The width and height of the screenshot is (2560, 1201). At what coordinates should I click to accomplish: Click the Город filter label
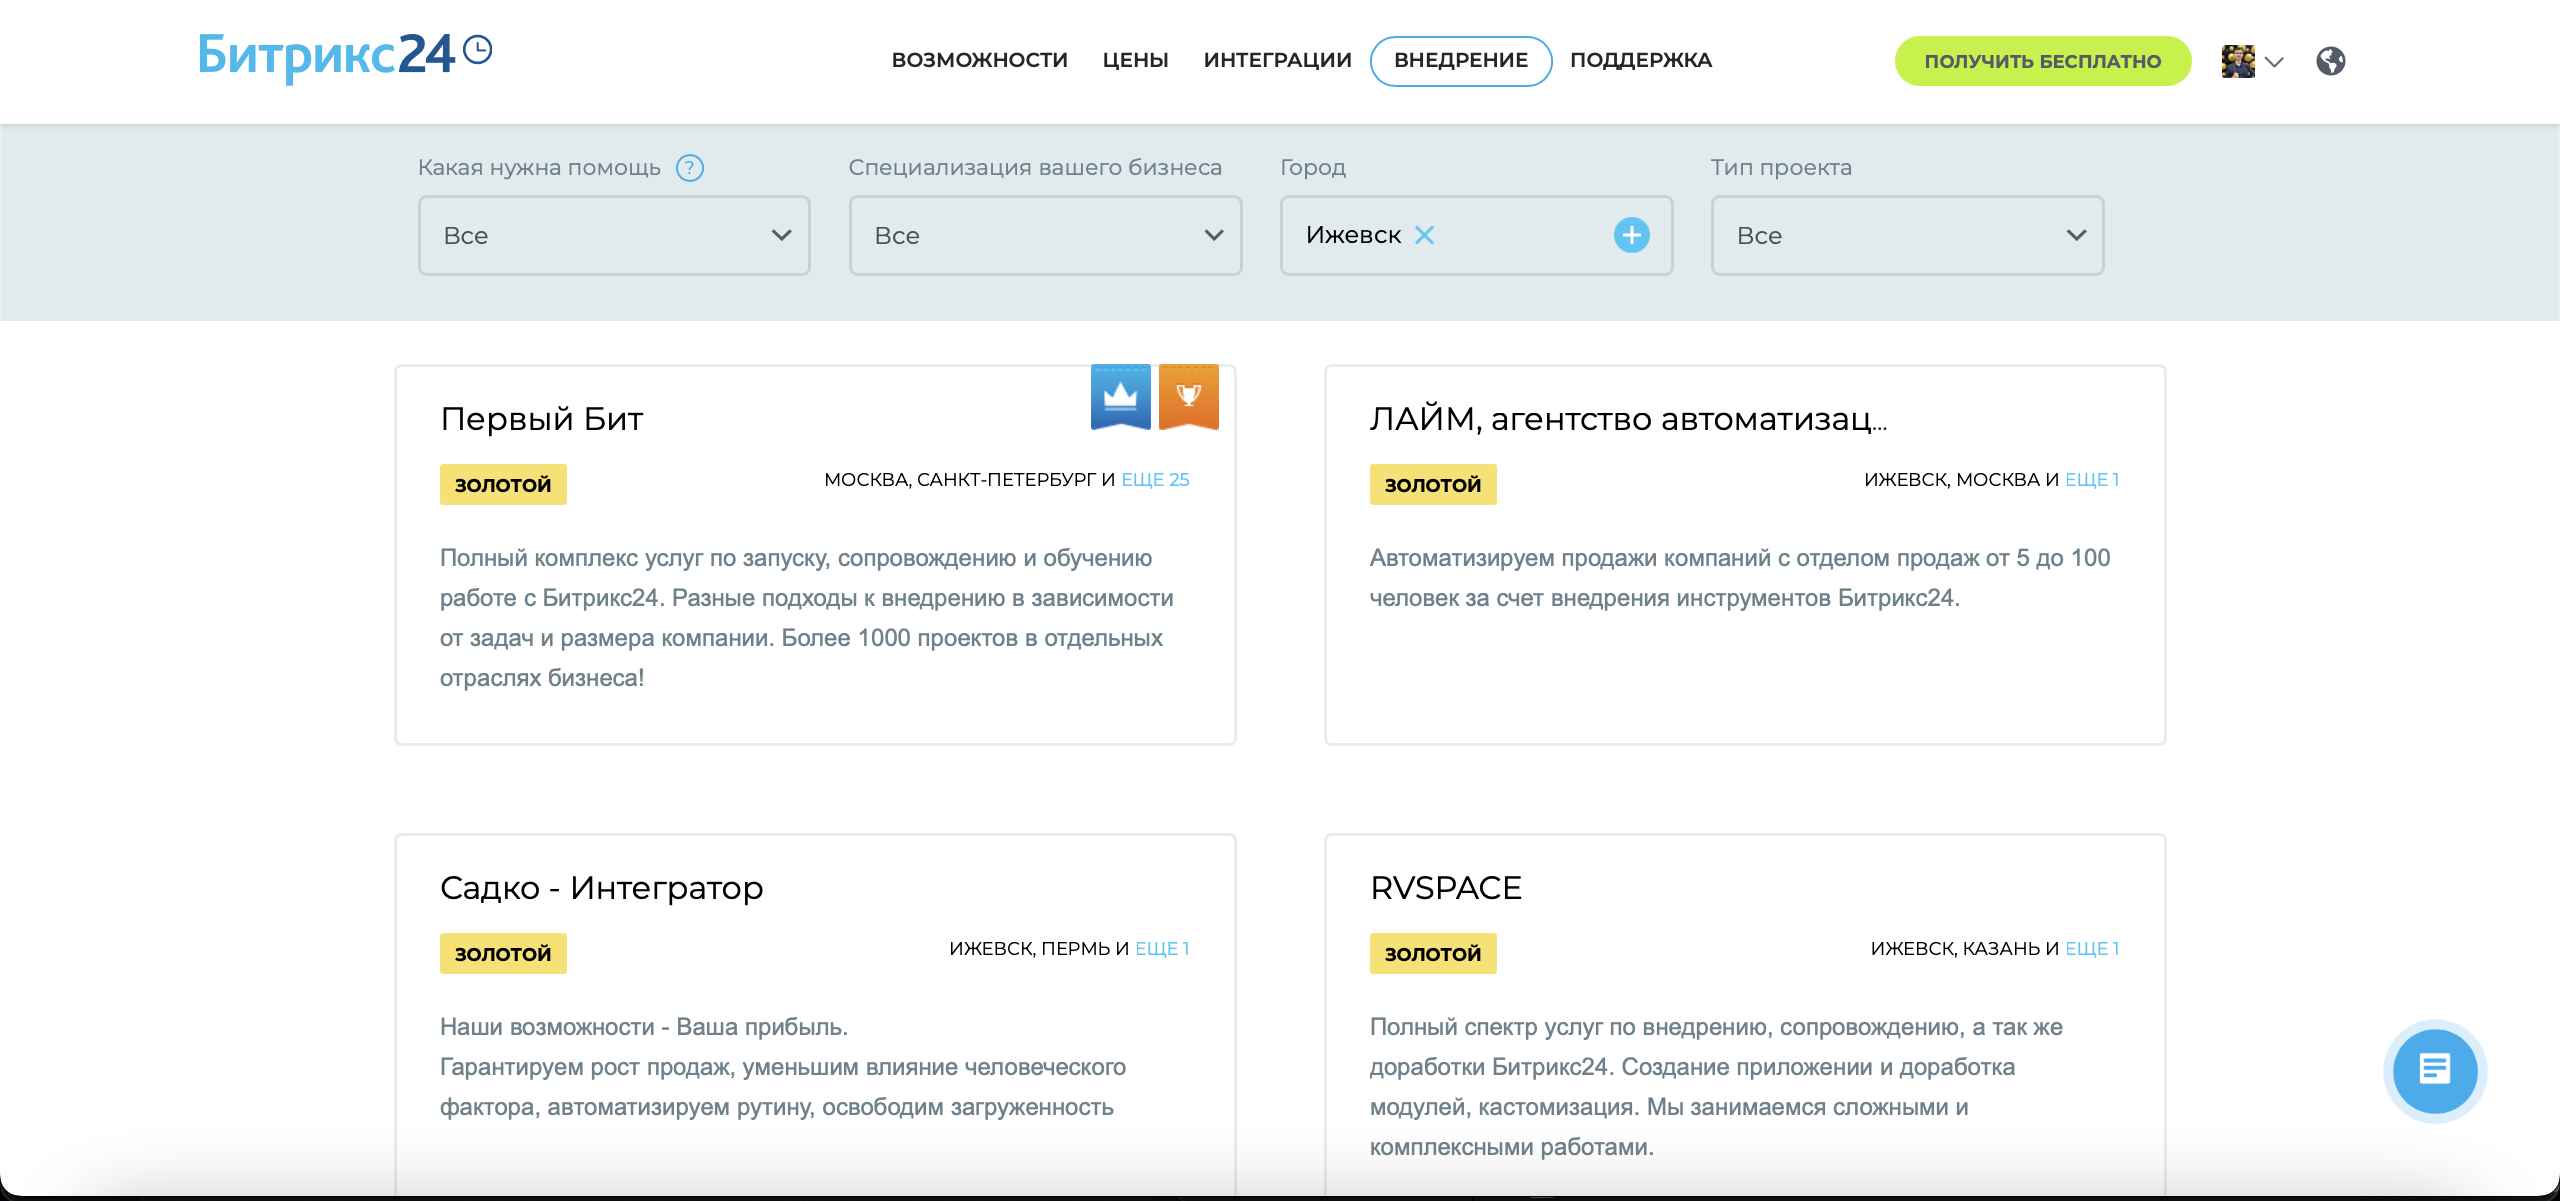tap(1313, 167)
